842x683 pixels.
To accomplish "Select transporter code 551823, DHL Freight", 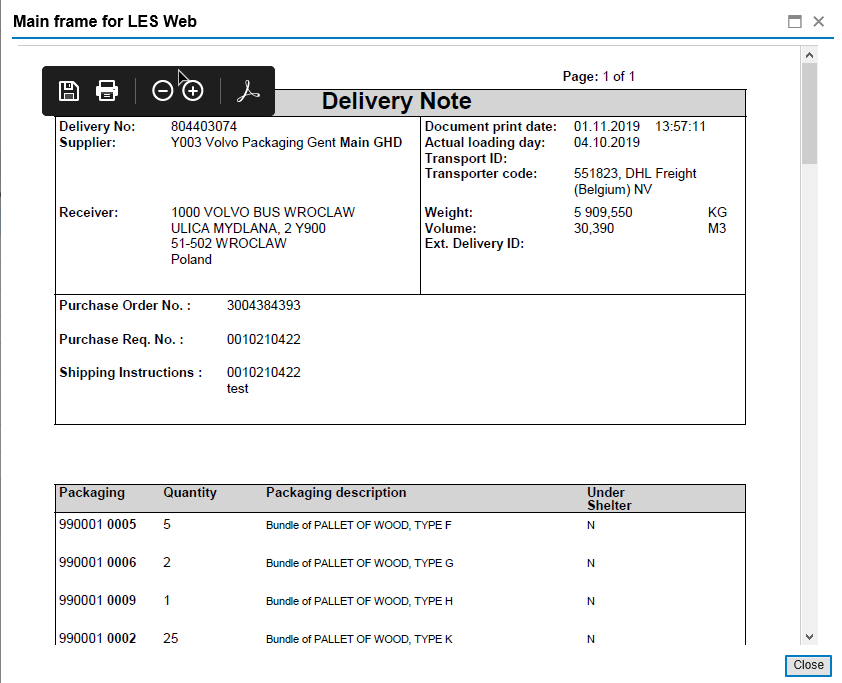I will pos(635,173).
